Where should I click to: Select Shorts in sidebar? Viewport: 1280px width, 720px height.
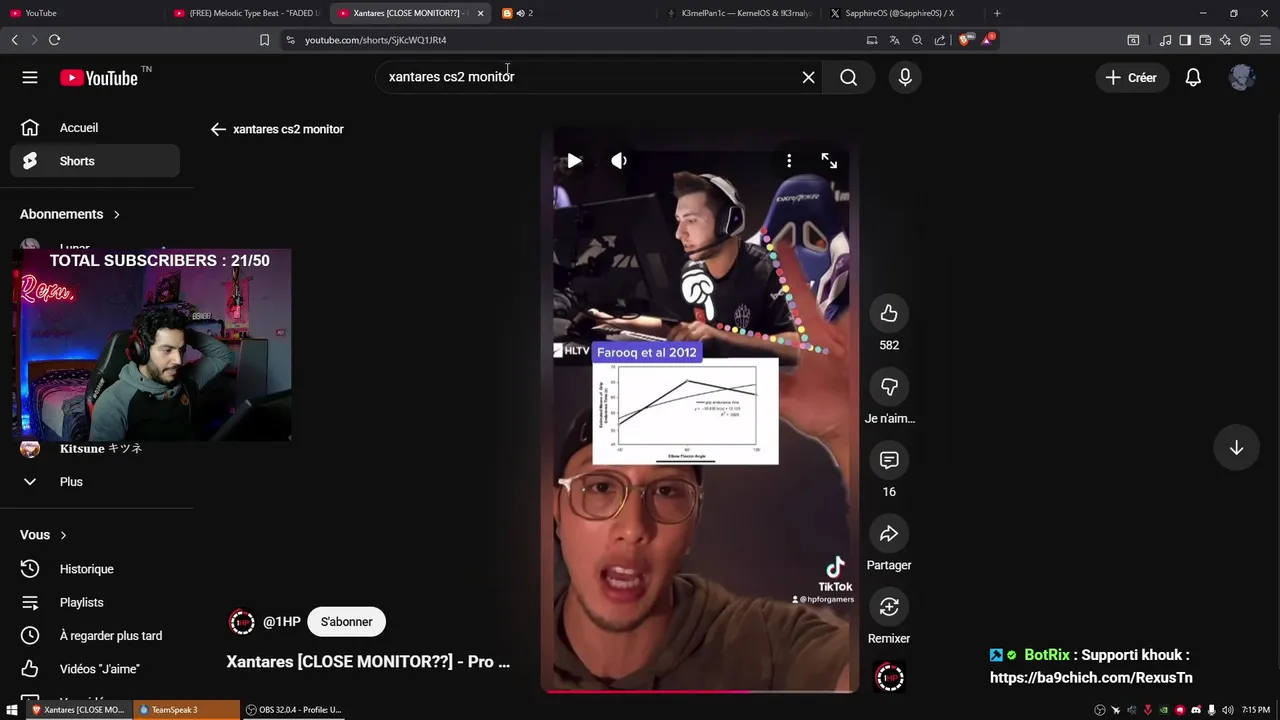coord(95,161)
